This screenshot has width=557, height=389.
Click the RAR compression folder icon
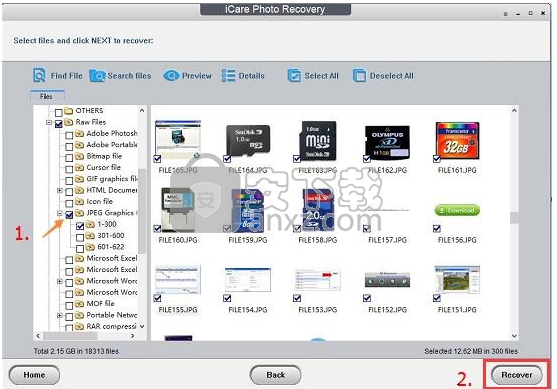[80, 326]
